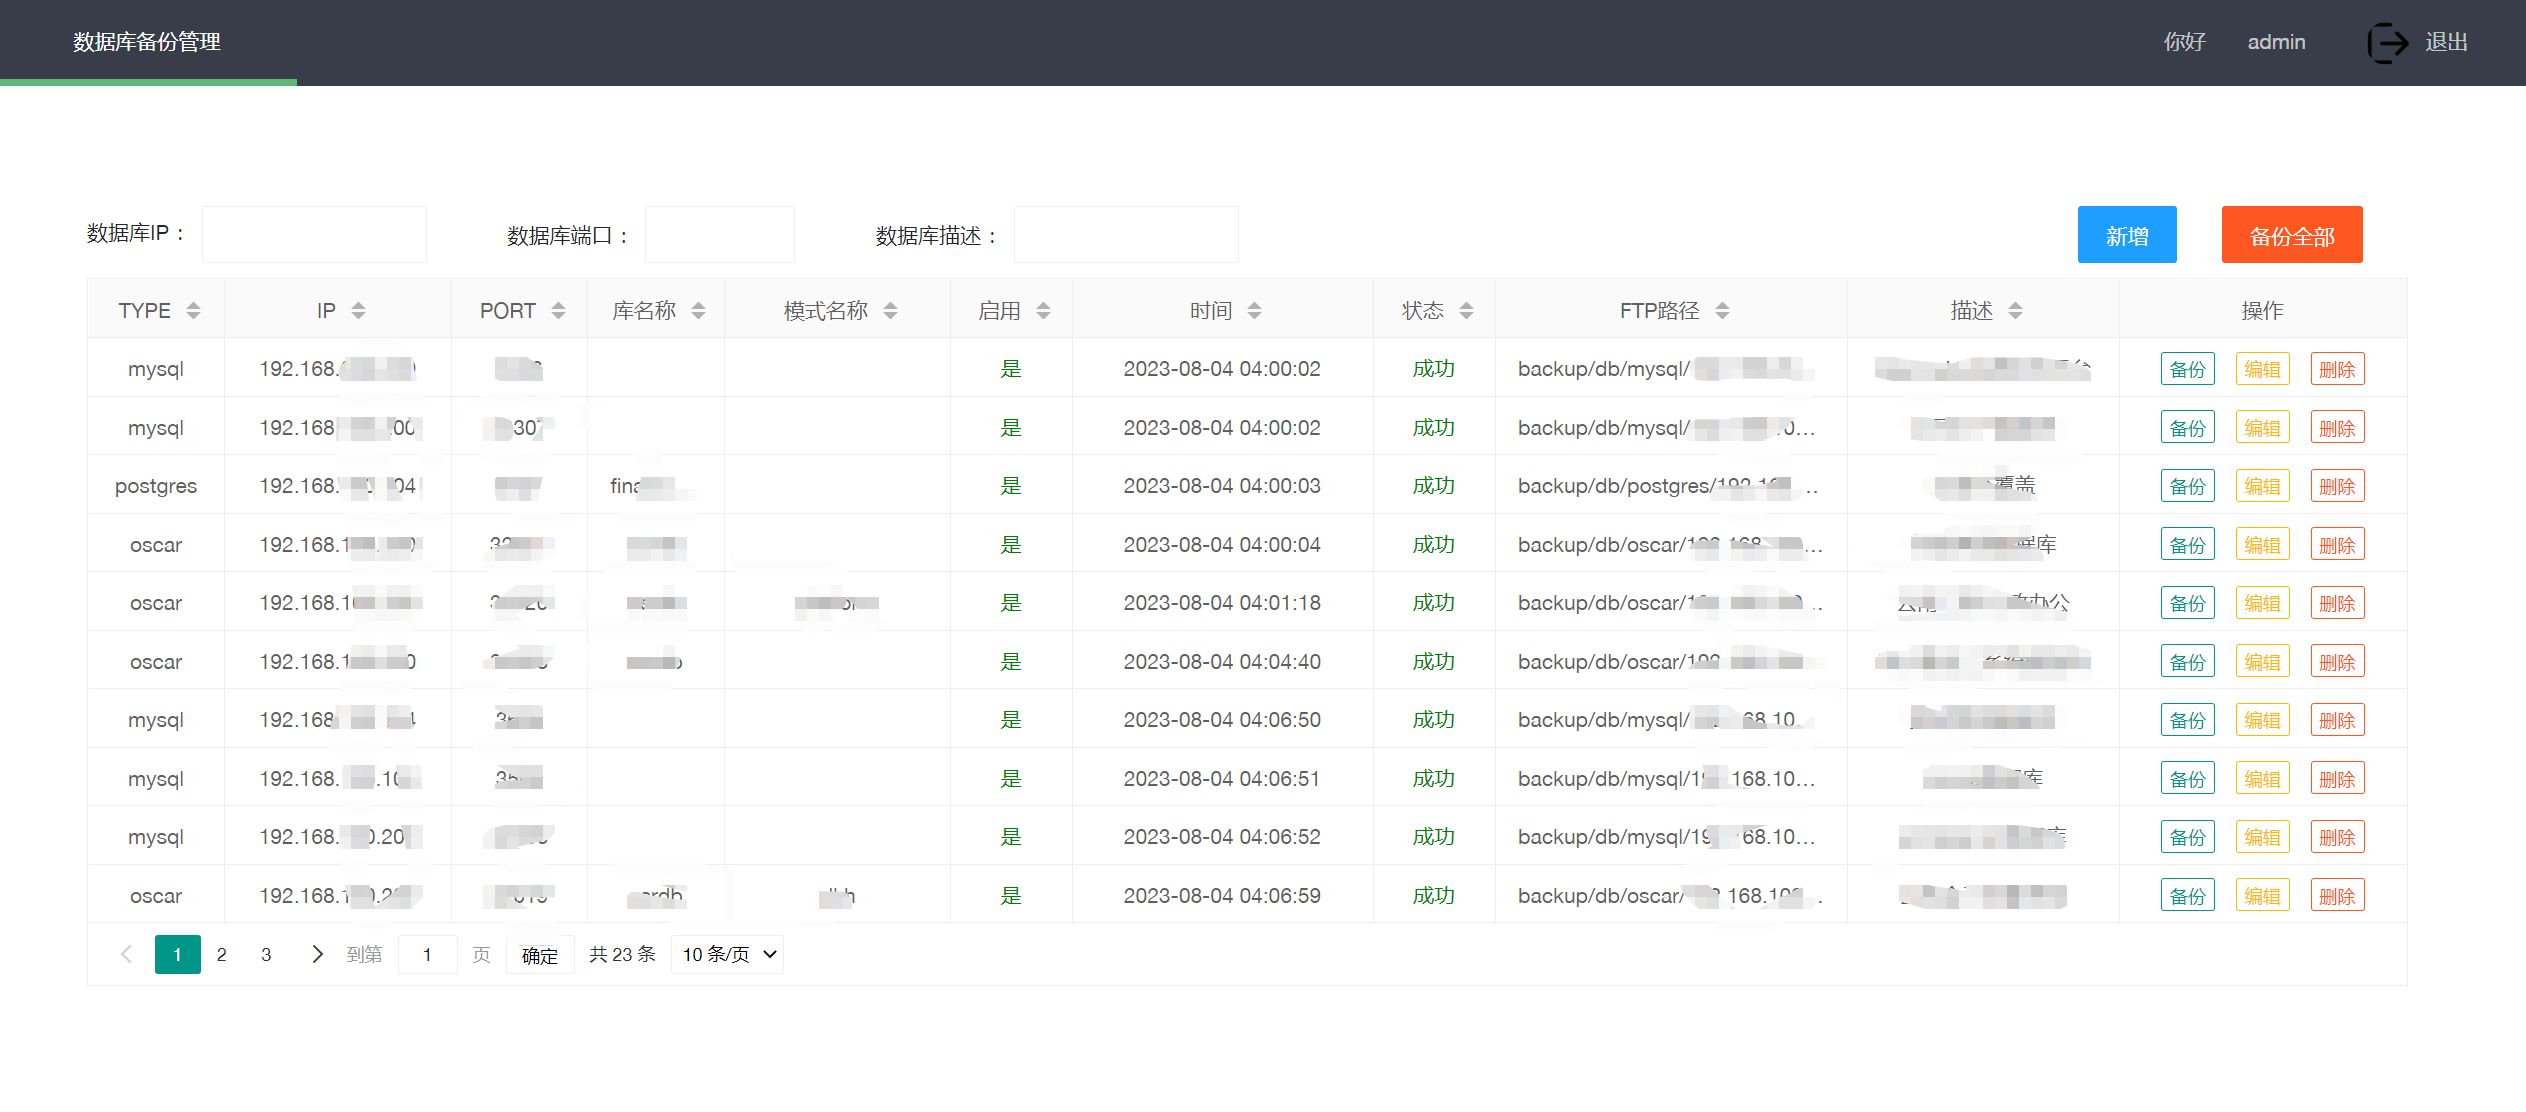Open the 10 条/页 page size dropdown
Viewport: 2526px width, 1112px height.
coord(727,954)
